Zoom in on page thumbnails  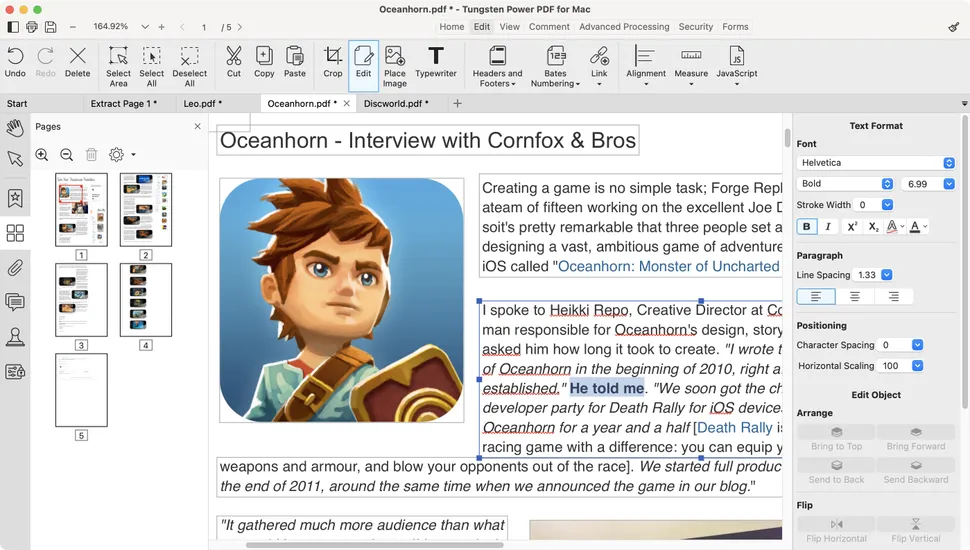pyautogui.click(x=42, y=155)
